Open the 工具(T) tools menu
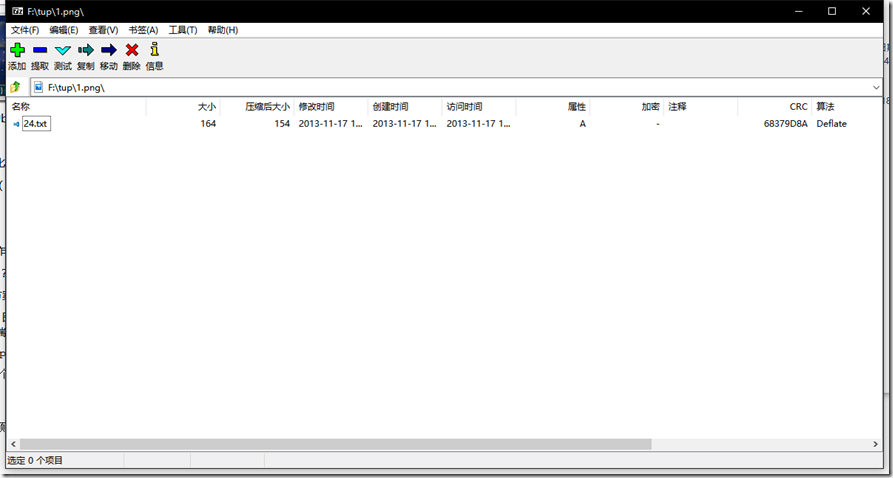Screen dimensions: 893x478 pos(183,30)
